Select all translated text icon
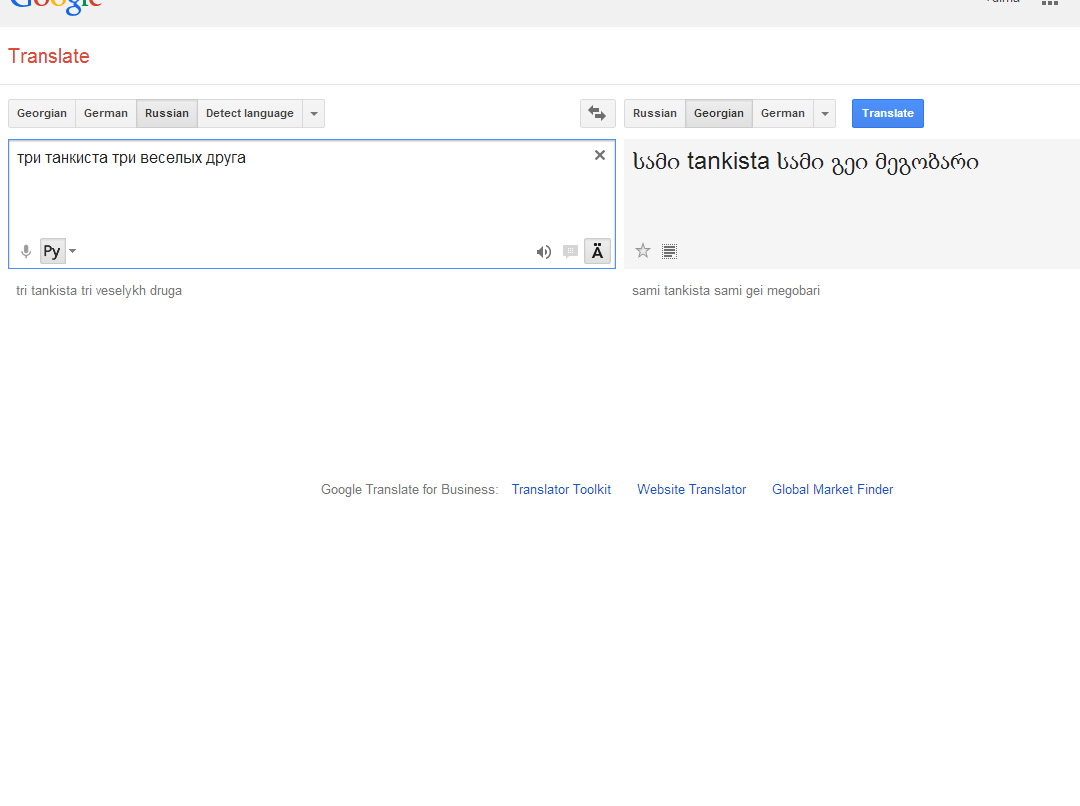1080x806 pixels. [x=669, y=251]
